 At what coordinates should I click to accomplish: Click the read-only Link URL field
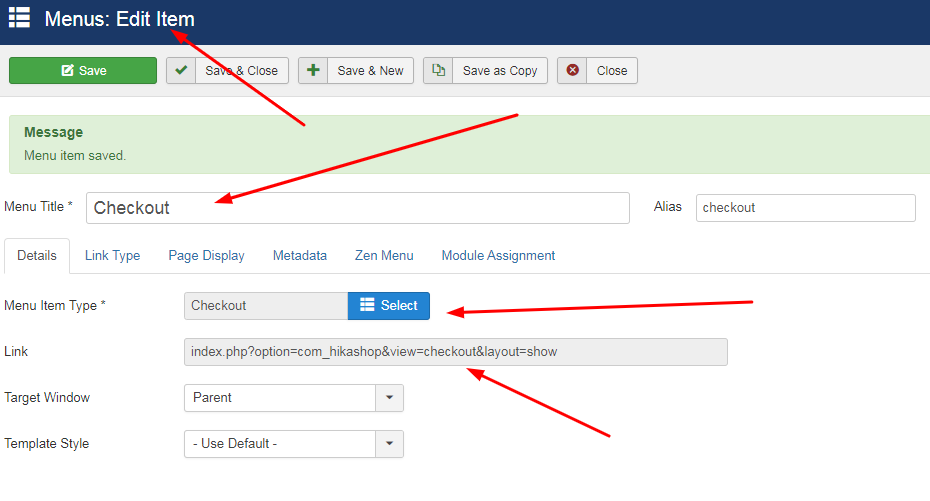[456, 352]
